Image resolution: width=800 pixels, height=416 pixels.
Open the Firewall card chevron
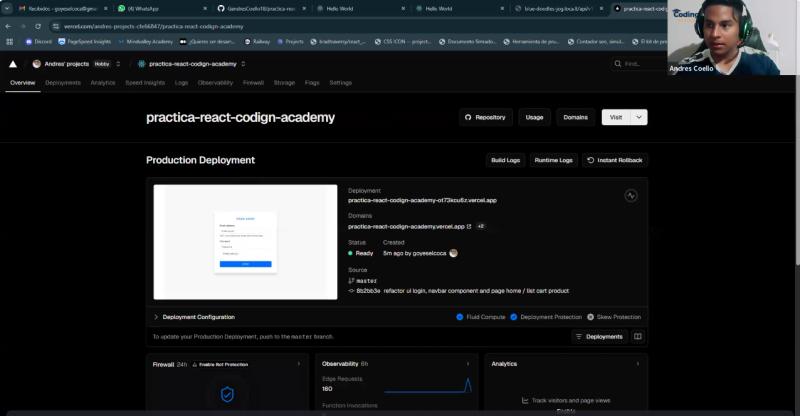tap(299, 364)
